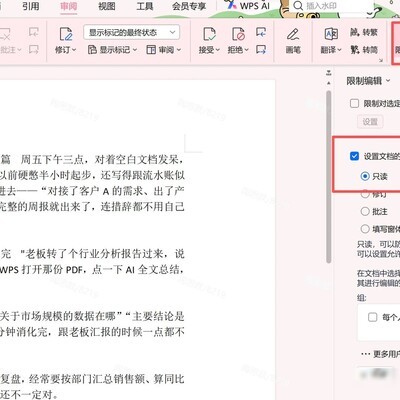Click text line 周五下午三点，对着空白文档发呆
400x400 pixels.
tap(102, 160)
